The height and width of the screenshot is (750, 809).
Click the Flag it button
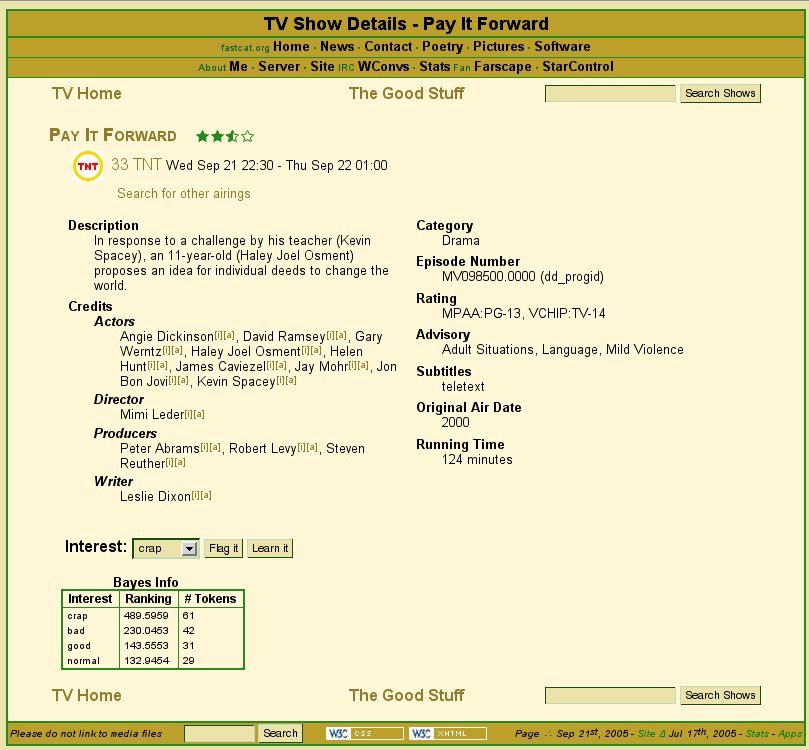click(223, 548)
